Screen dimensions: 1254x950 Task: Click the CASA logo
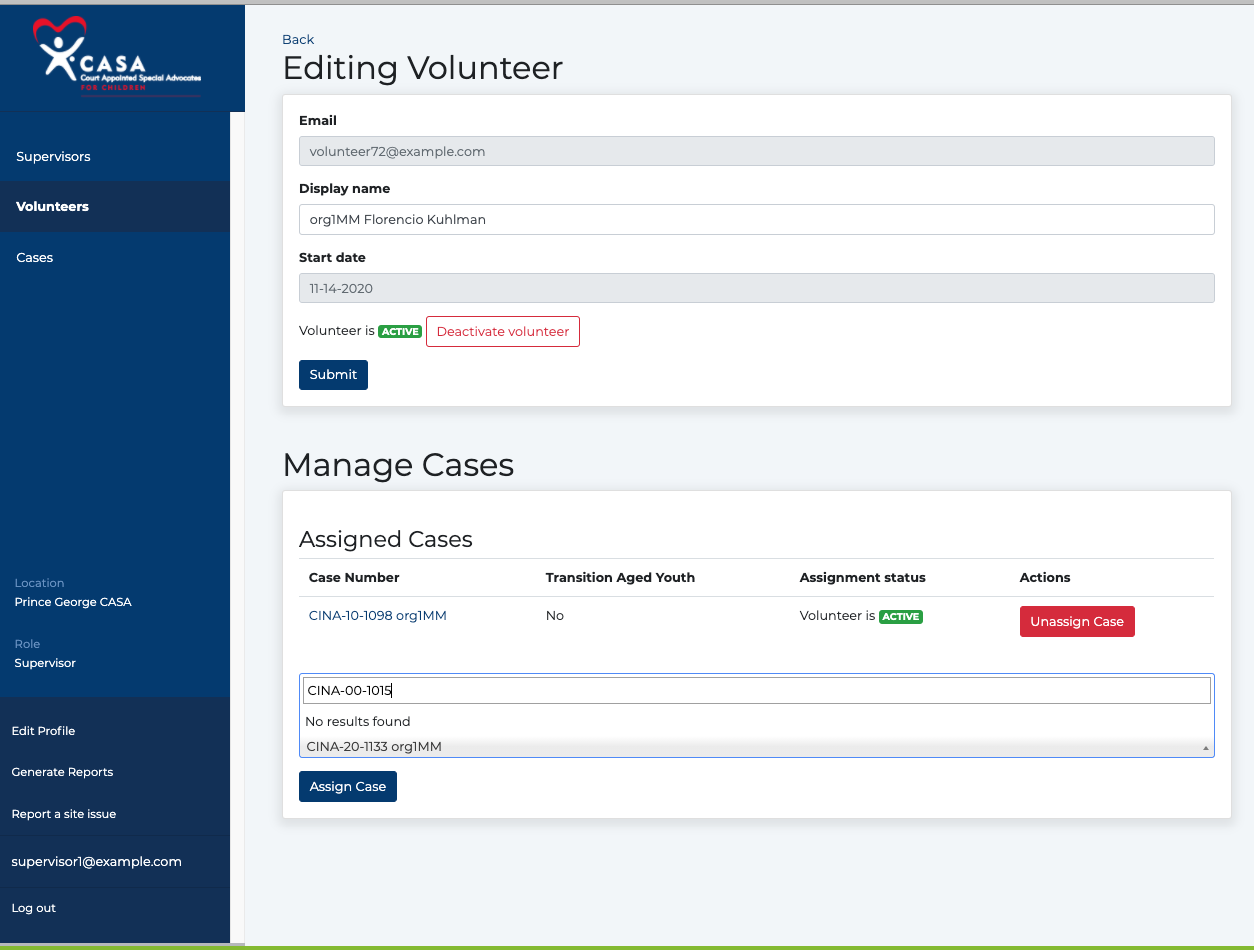tap(116, 55)
